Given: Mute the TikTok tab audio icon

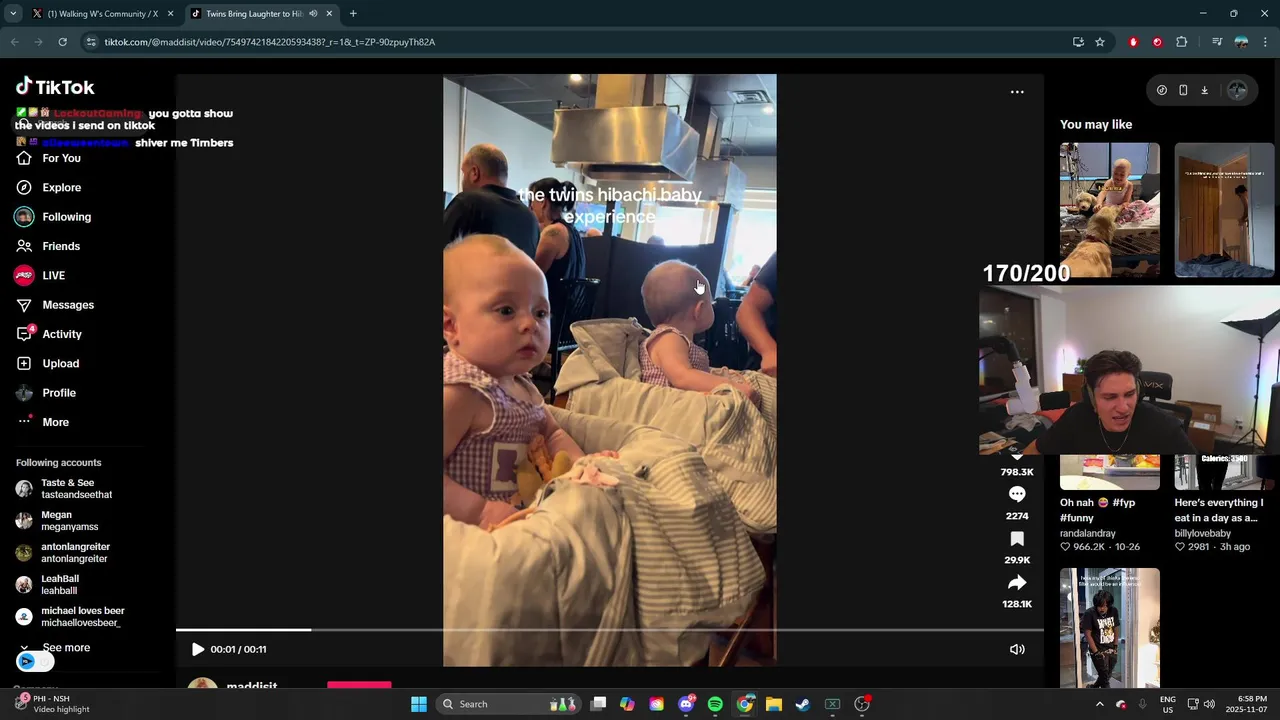Looking at the screenshot, I should (x=313, y=14).
